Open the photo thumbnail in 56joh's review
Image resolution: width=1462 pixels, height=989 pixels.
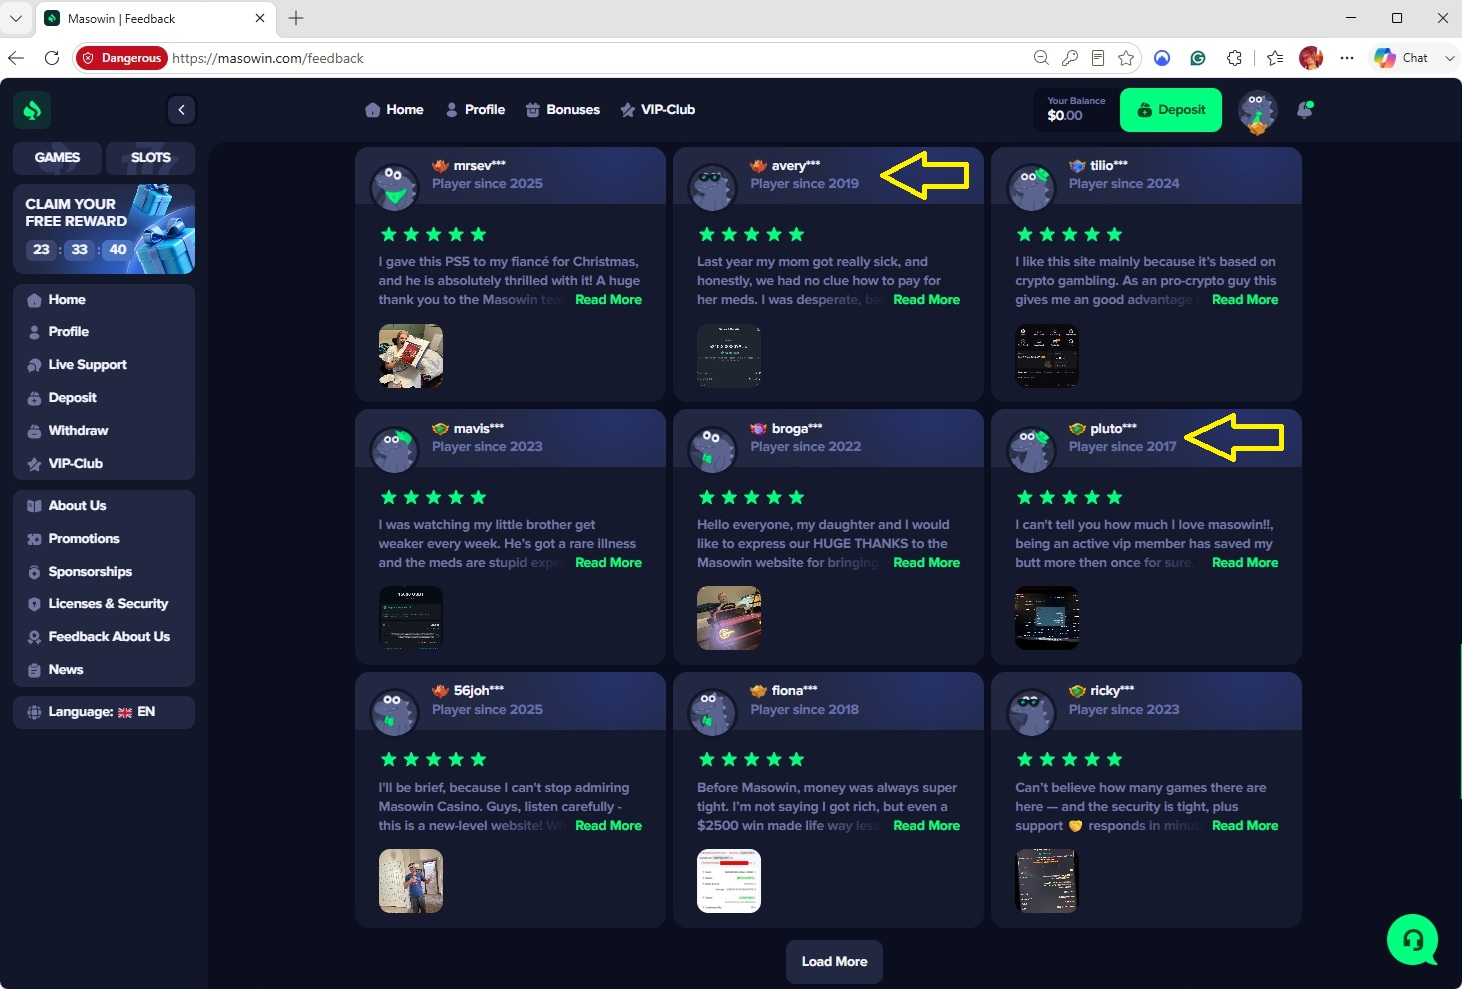pos(411,881)
